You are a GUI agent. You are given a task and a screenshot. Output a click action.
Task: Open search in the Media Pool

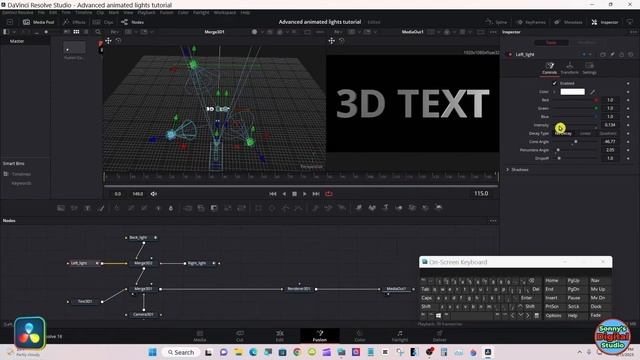(98, 32)
